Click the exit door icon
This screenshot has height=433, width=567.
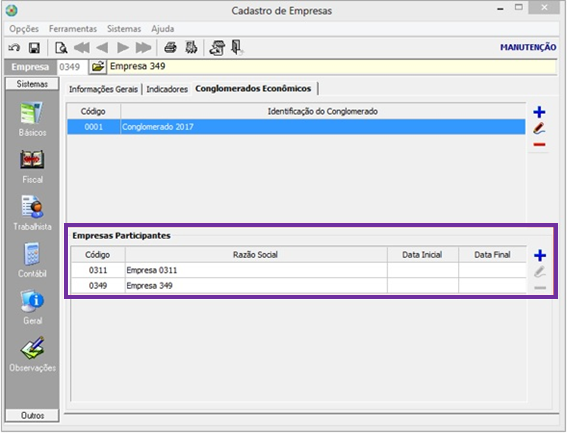point(237,47)
